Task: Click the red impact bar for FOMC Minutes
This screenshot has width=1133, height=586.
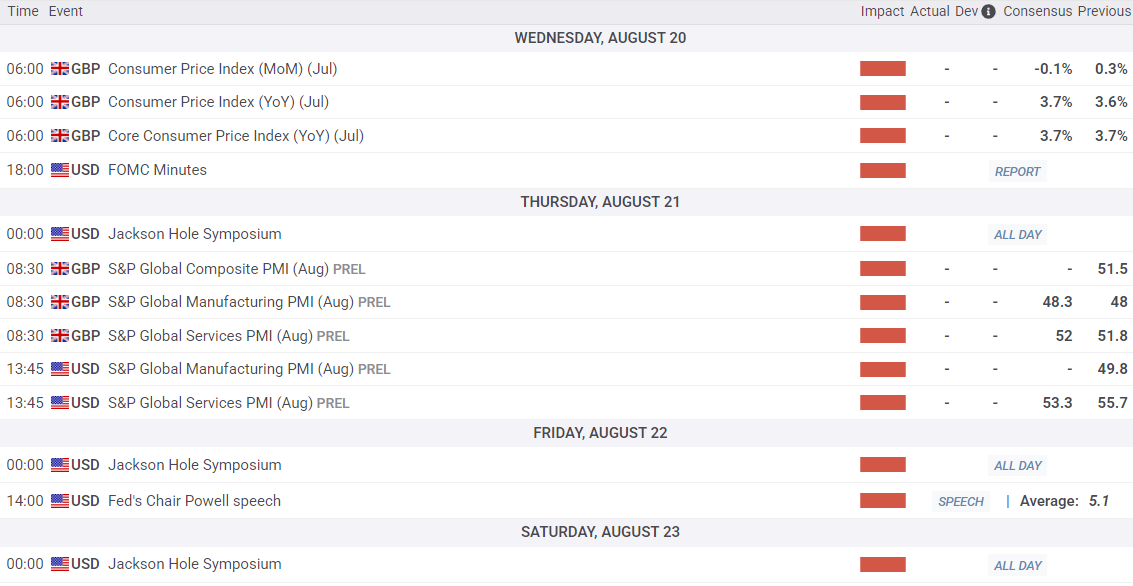Action: (882, 170)
